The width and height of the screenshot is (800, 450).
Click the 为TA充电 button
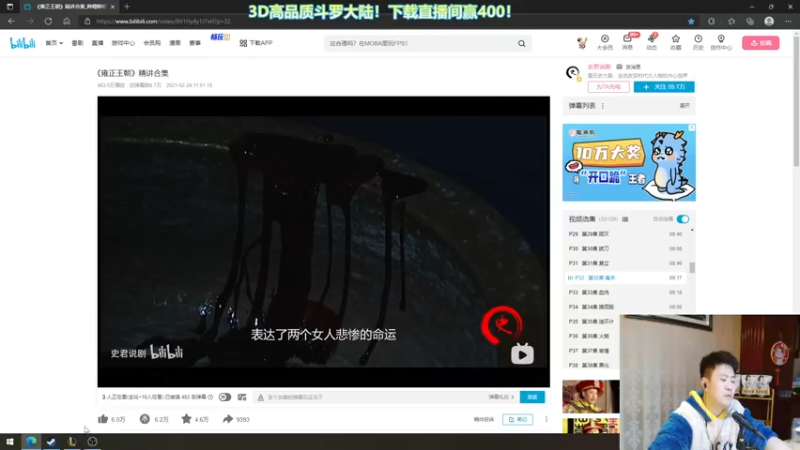point(608,87)
